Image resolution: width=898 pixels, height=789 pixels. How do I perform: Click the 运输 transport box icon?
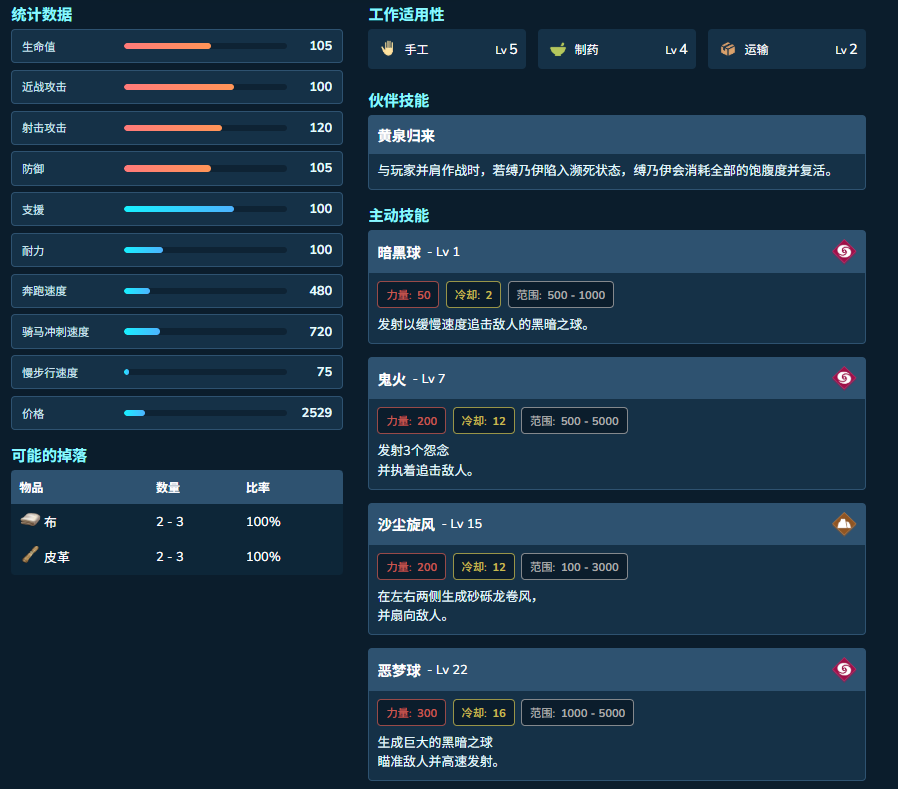(x=728, y=49)
